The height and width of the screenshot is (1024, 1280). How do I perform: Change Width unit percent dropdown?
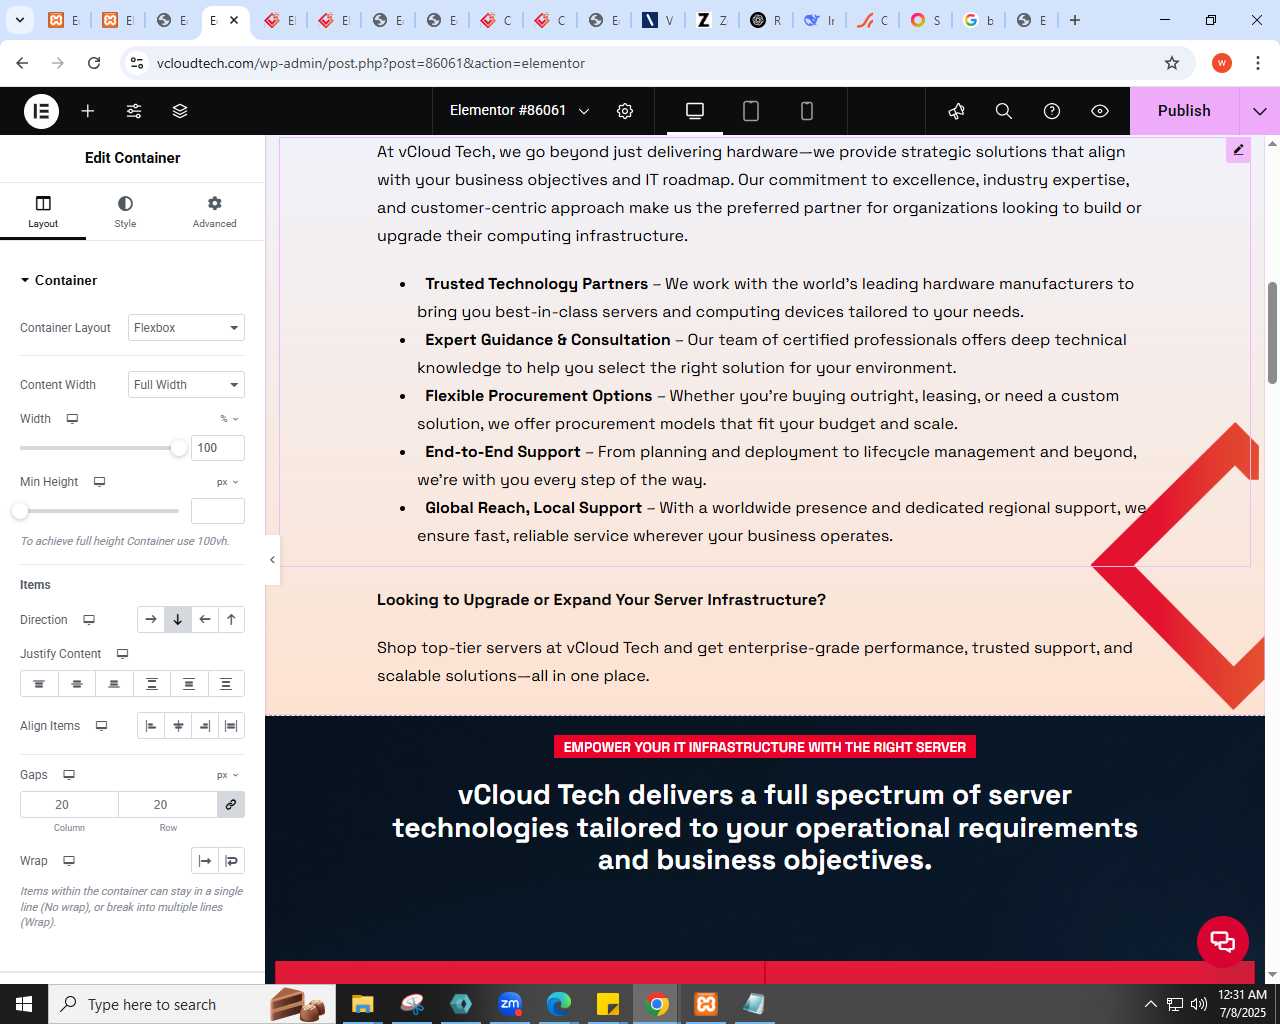(x=230, y=419)
